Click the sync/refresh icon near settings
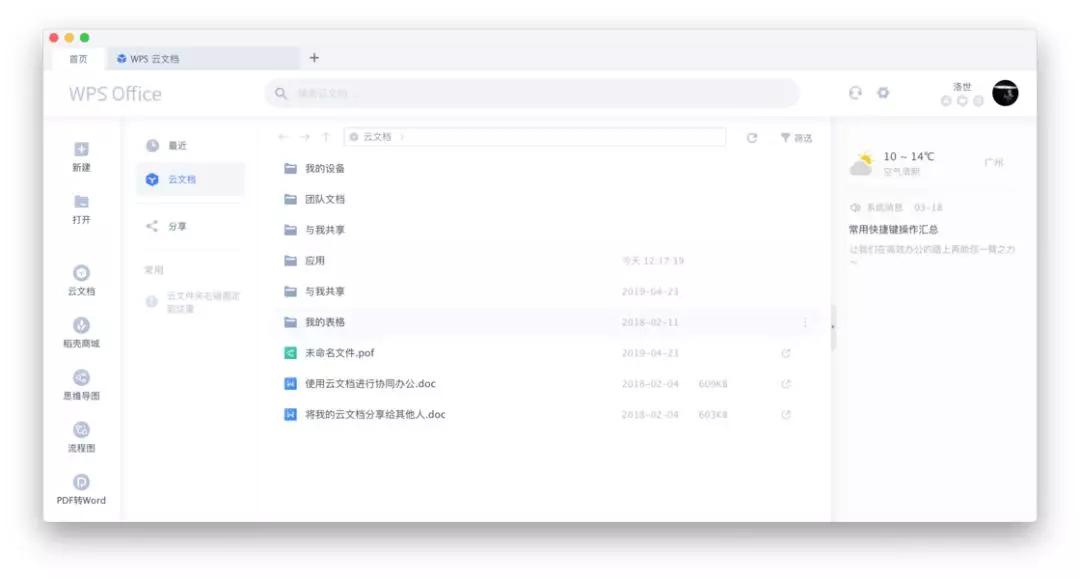The image size is (1080, 579). point(855,91)
